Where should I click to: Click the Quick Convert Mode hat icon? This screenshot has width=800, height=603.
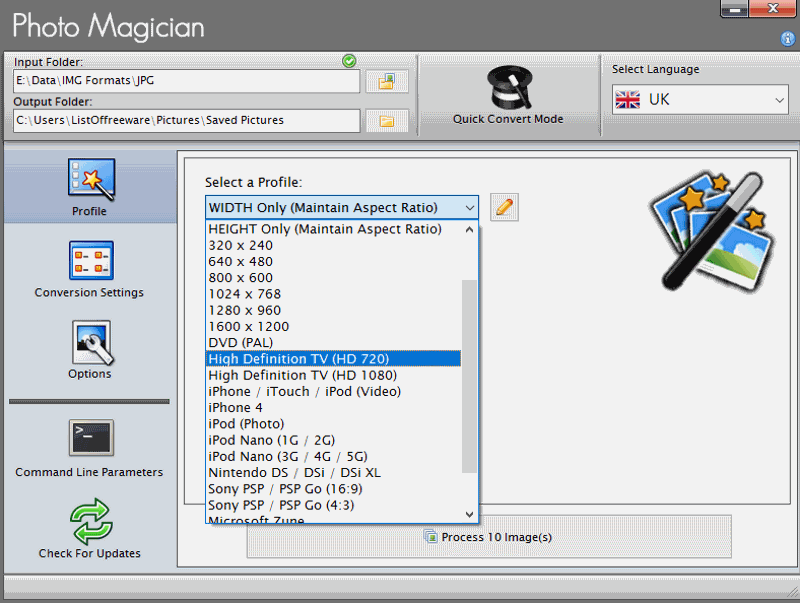[510, 87]
